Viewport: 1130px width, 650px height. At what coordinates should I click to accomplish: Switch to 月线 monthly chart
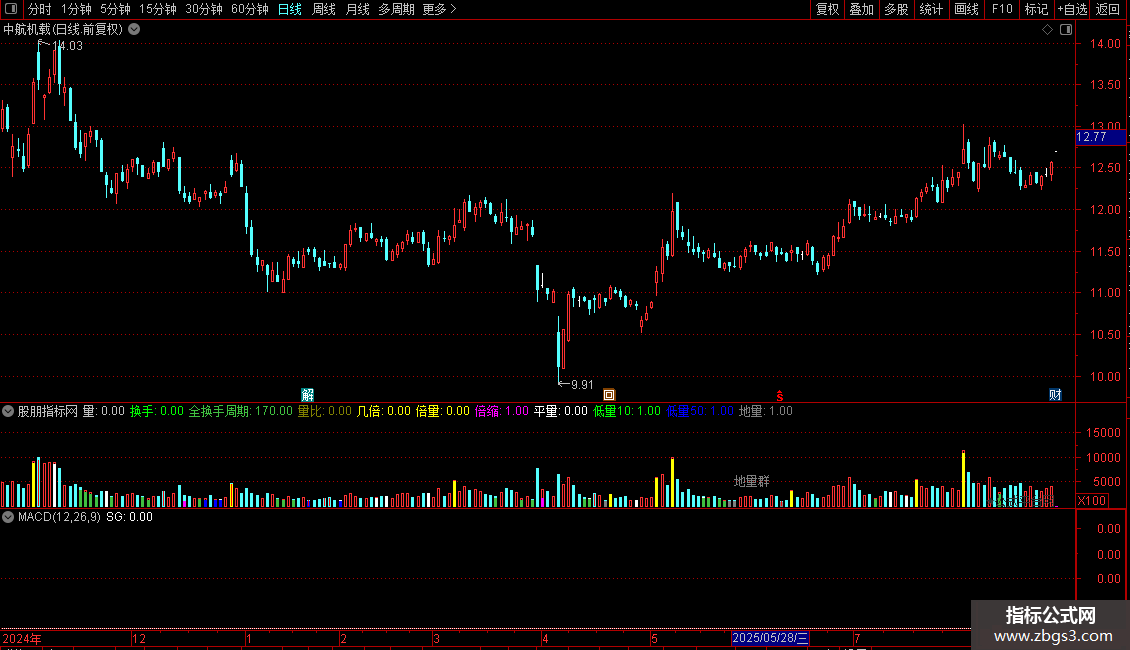(x=357, y=9)
